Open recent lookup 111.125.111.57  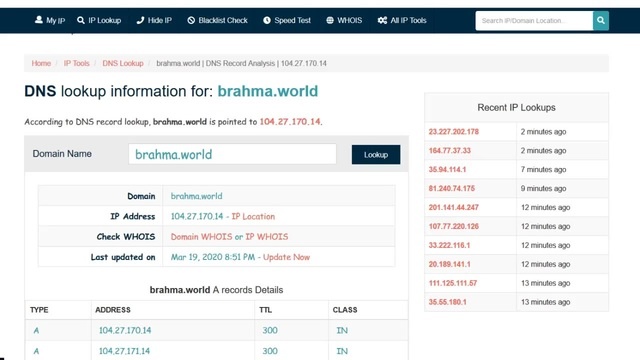453,283
